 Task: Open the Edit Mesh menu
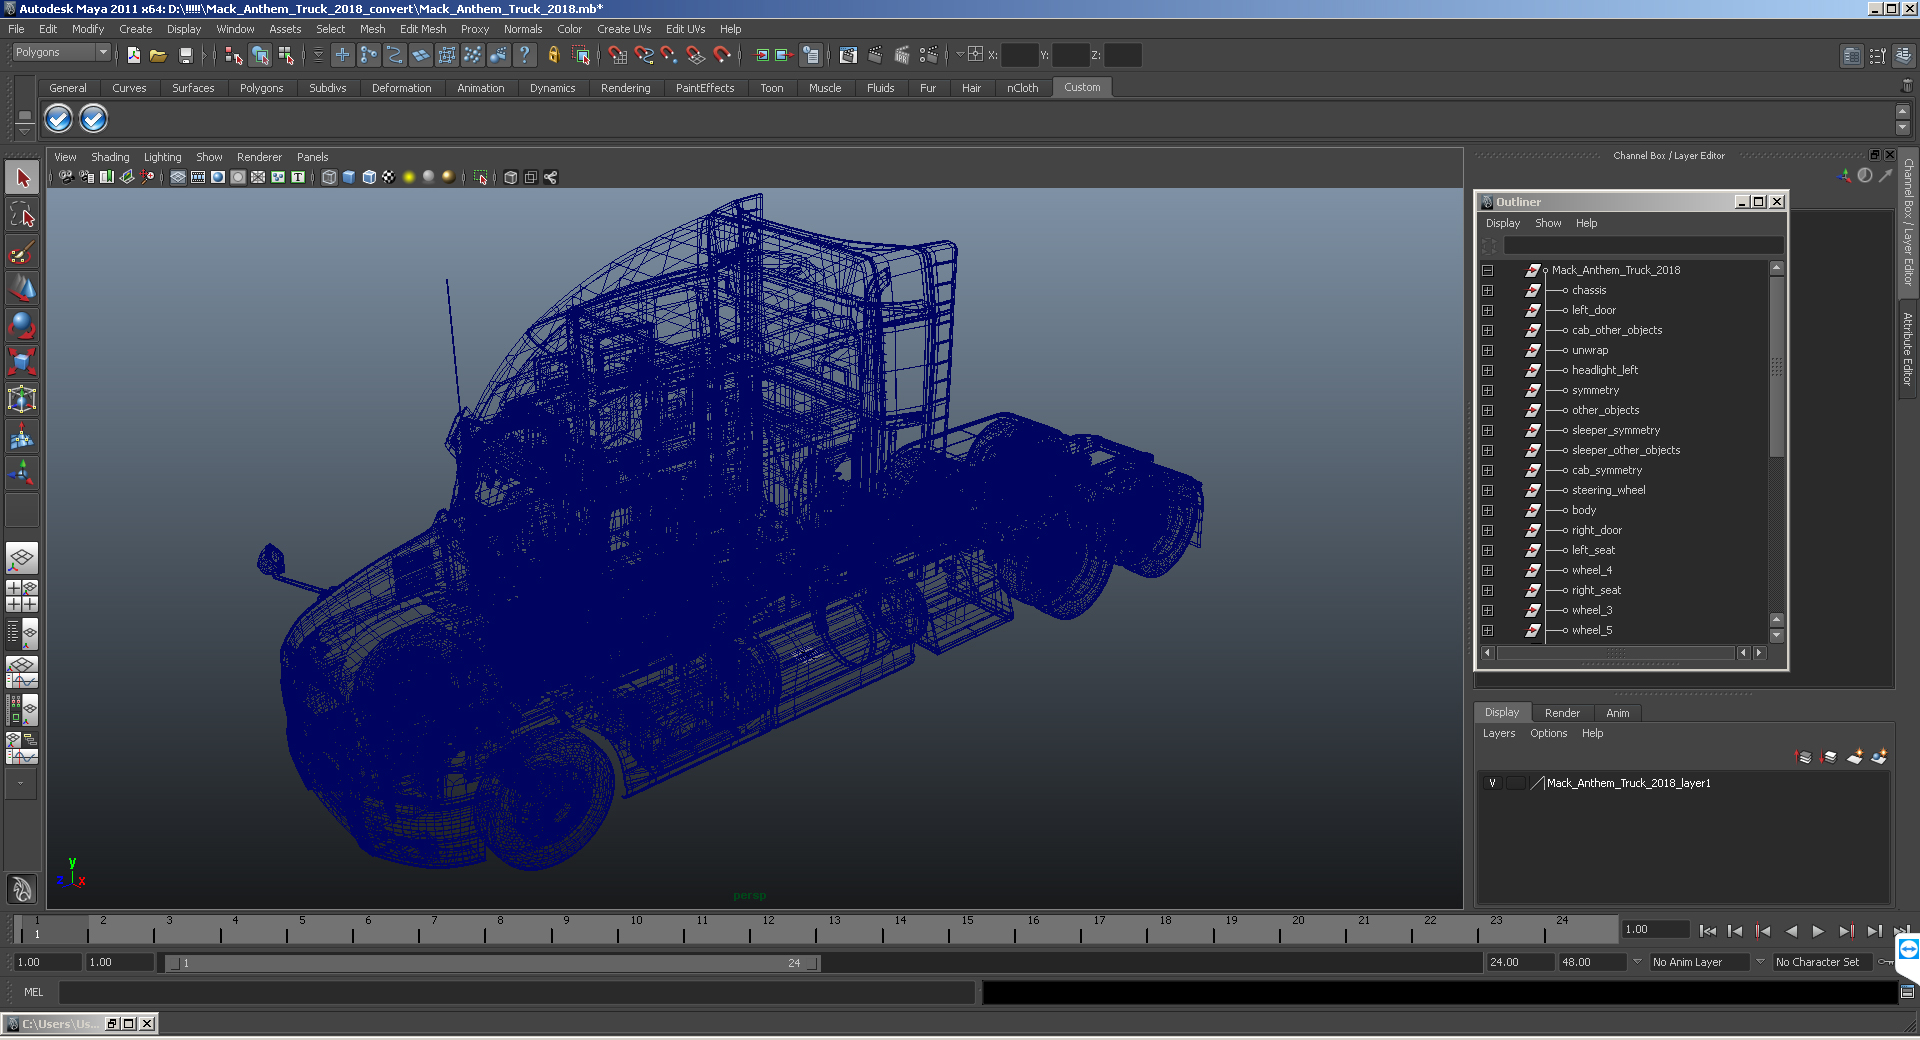pos(423,29)
